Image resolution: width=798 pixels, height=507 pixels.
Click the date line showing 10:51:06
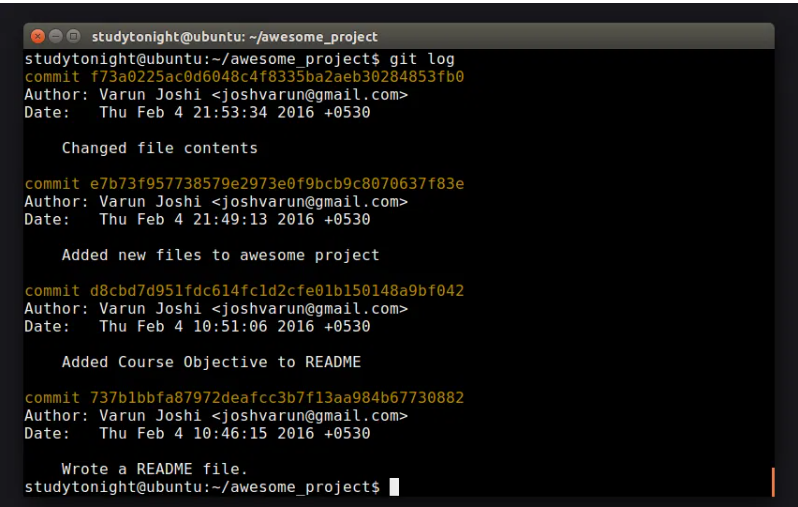click(197, 327)
